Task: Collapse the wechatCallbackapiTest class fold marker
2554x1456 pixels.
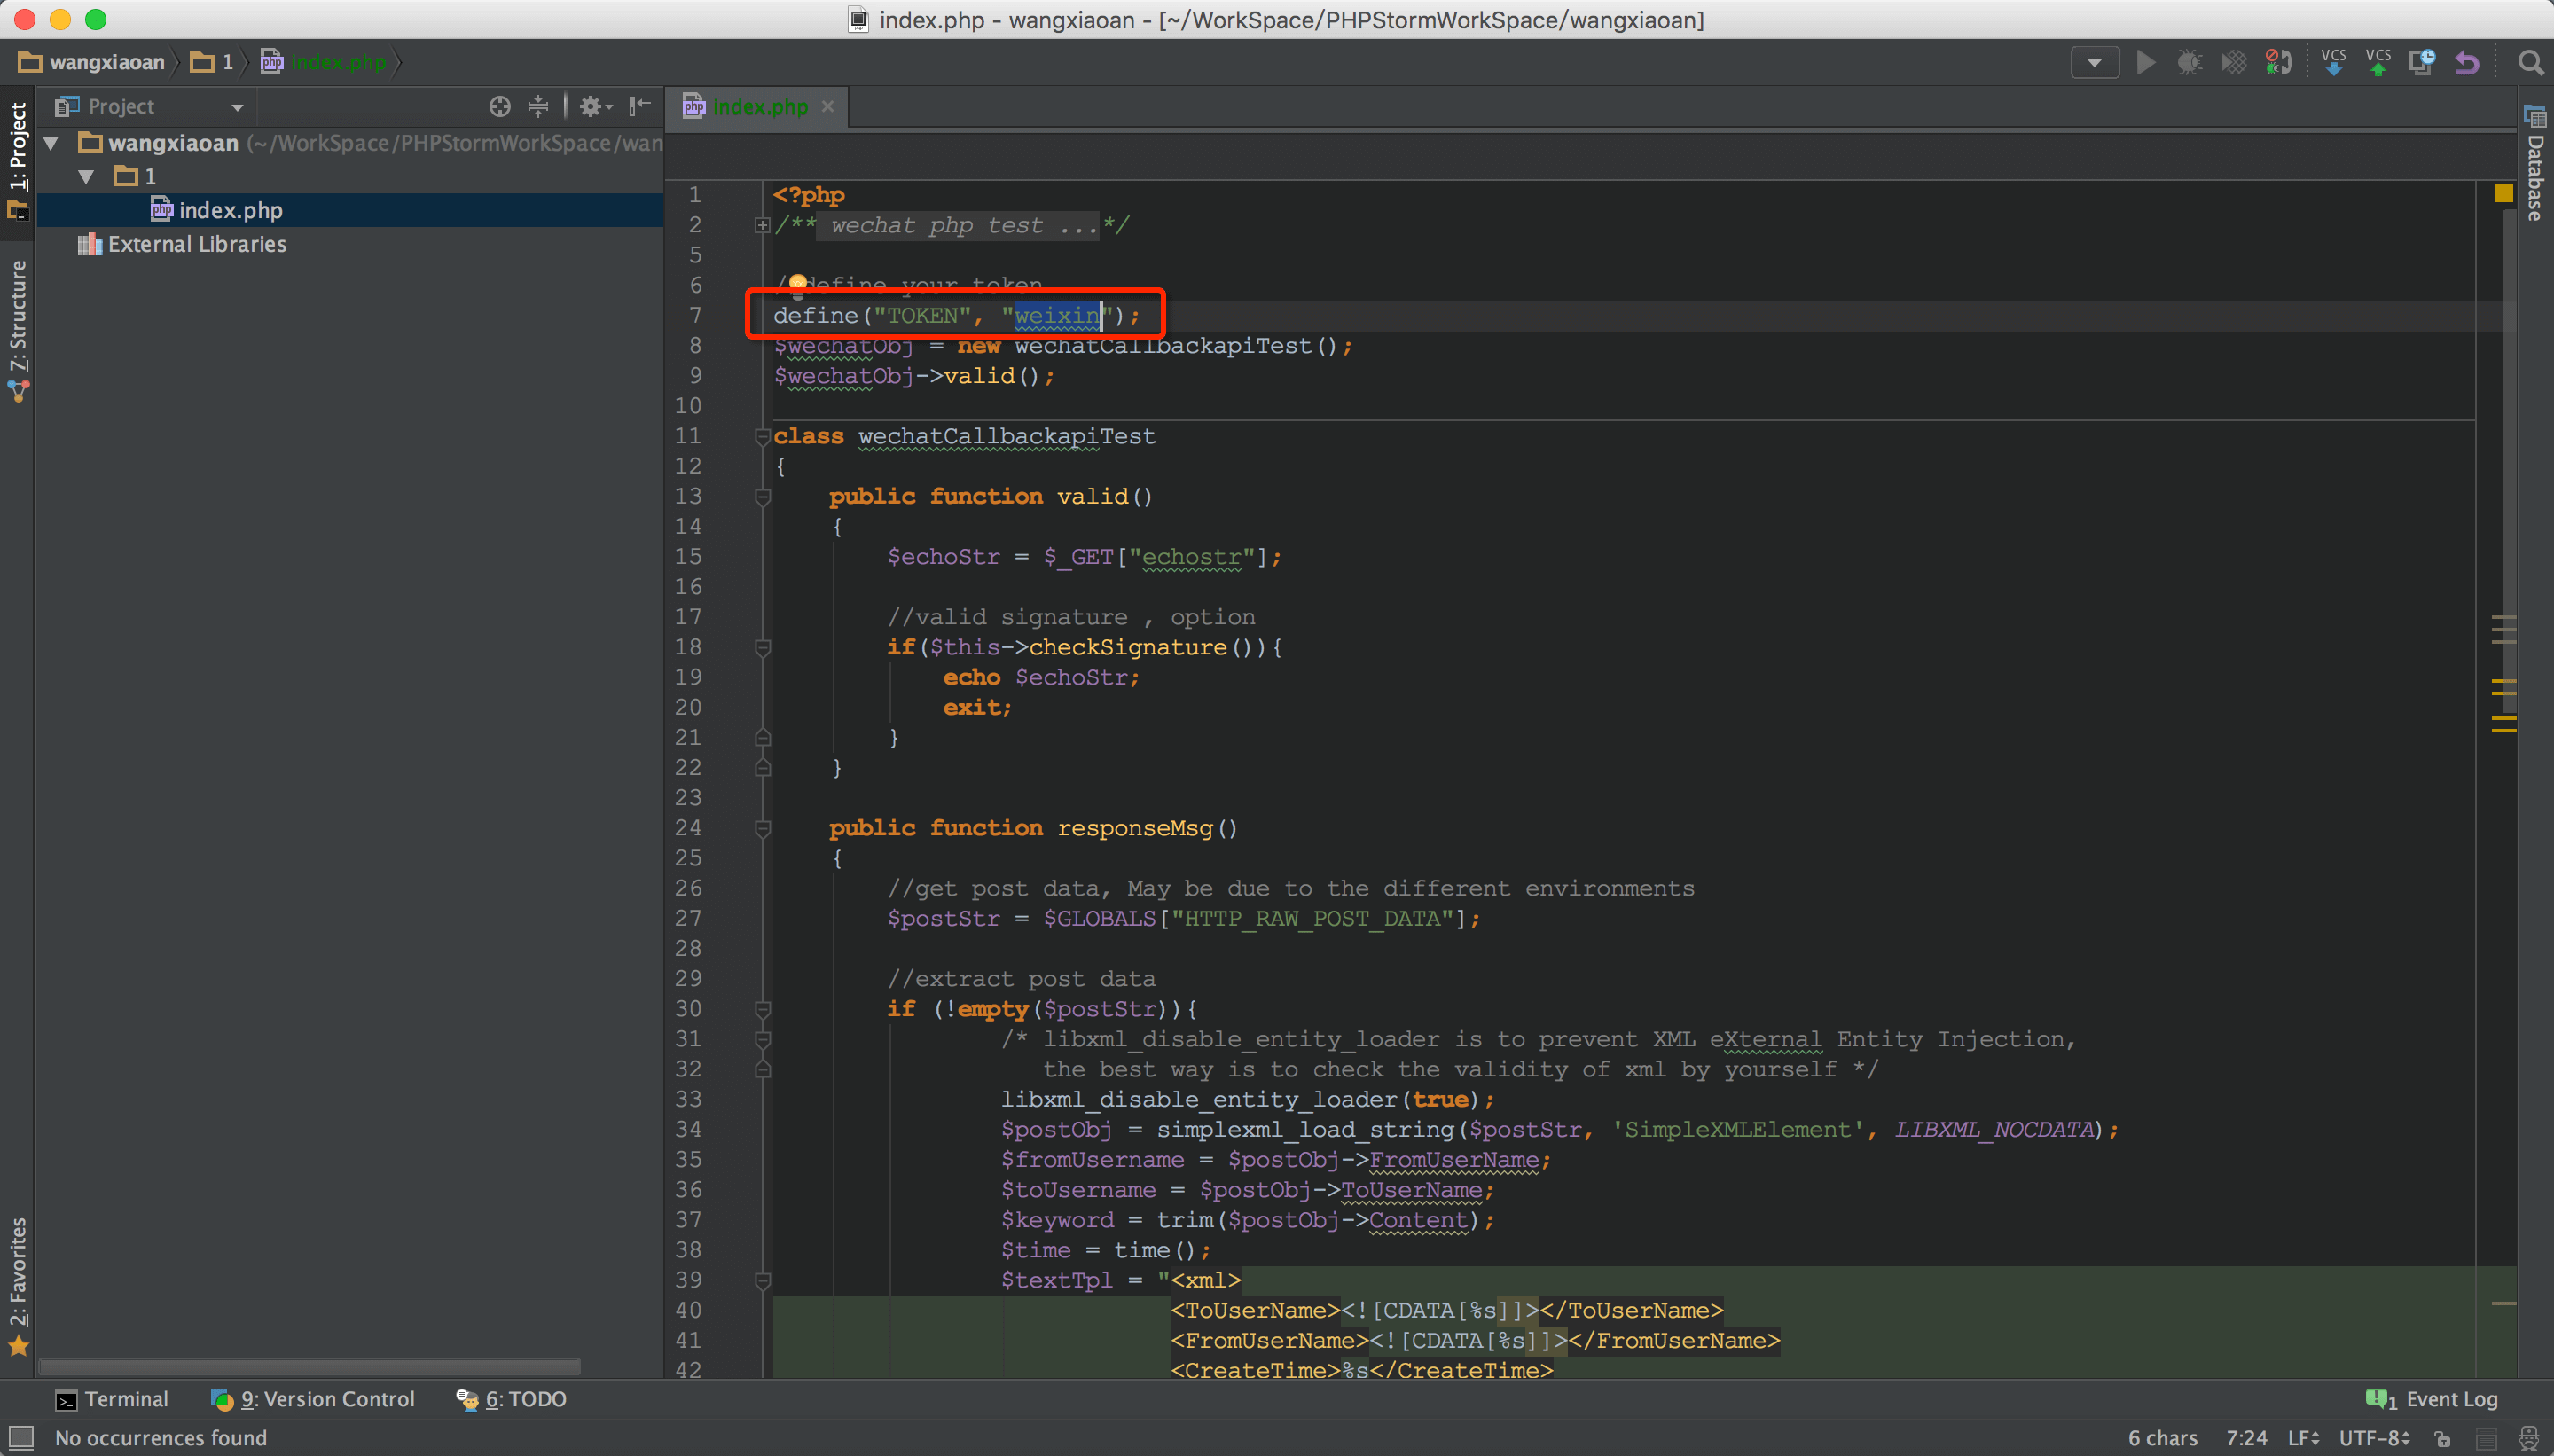Action: coord(762,437)
